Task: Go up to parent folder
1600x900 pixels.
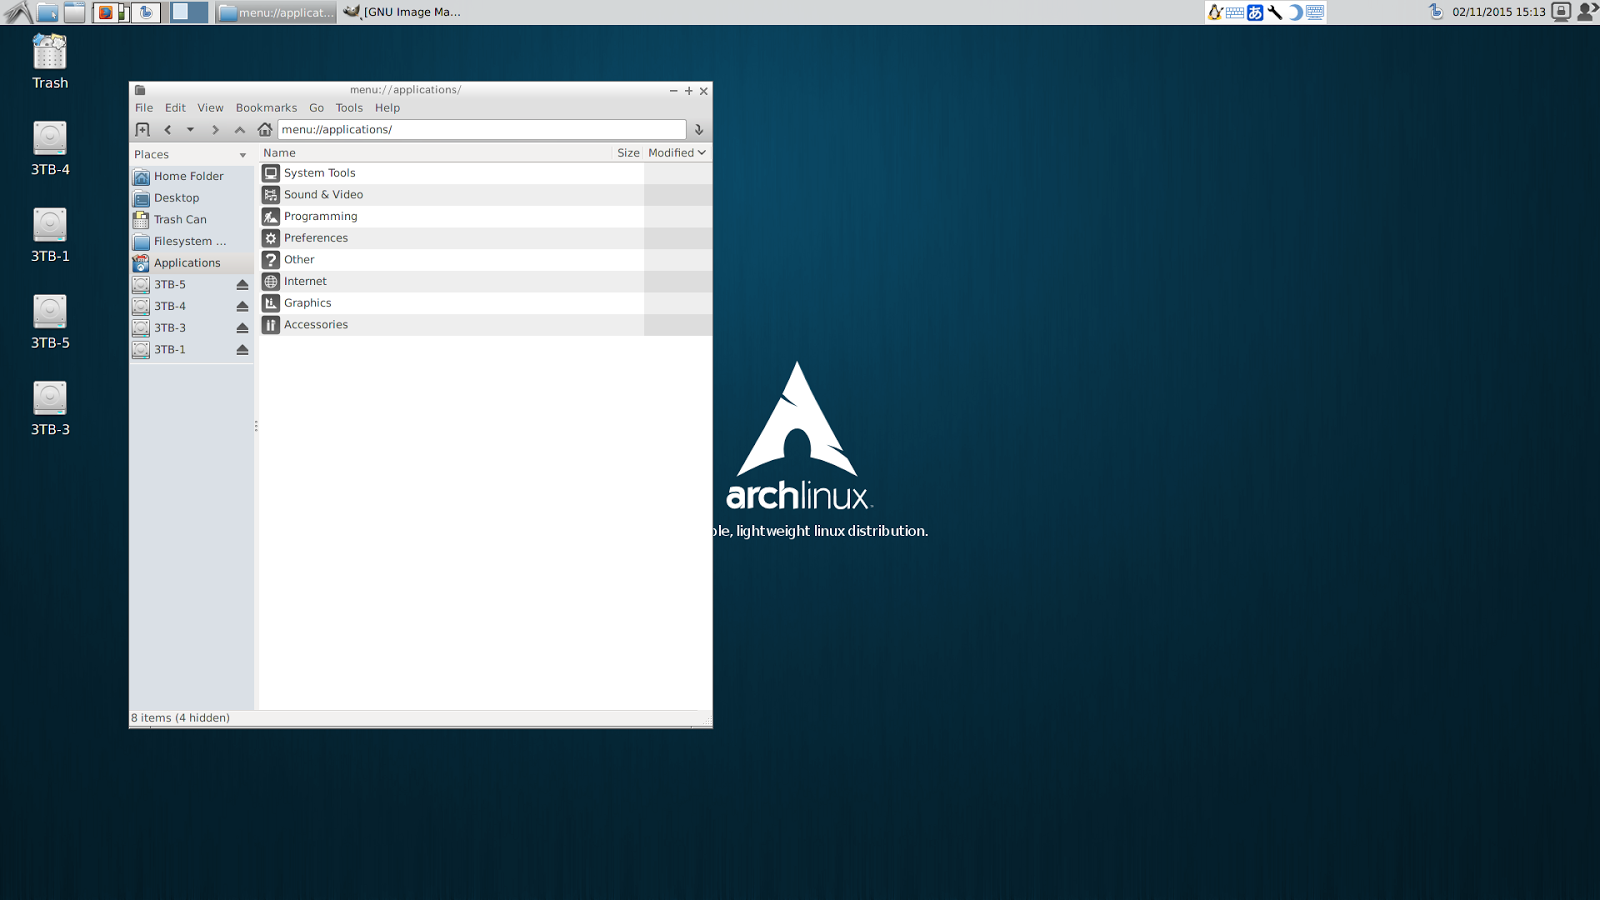Action: tap(240, 129)
